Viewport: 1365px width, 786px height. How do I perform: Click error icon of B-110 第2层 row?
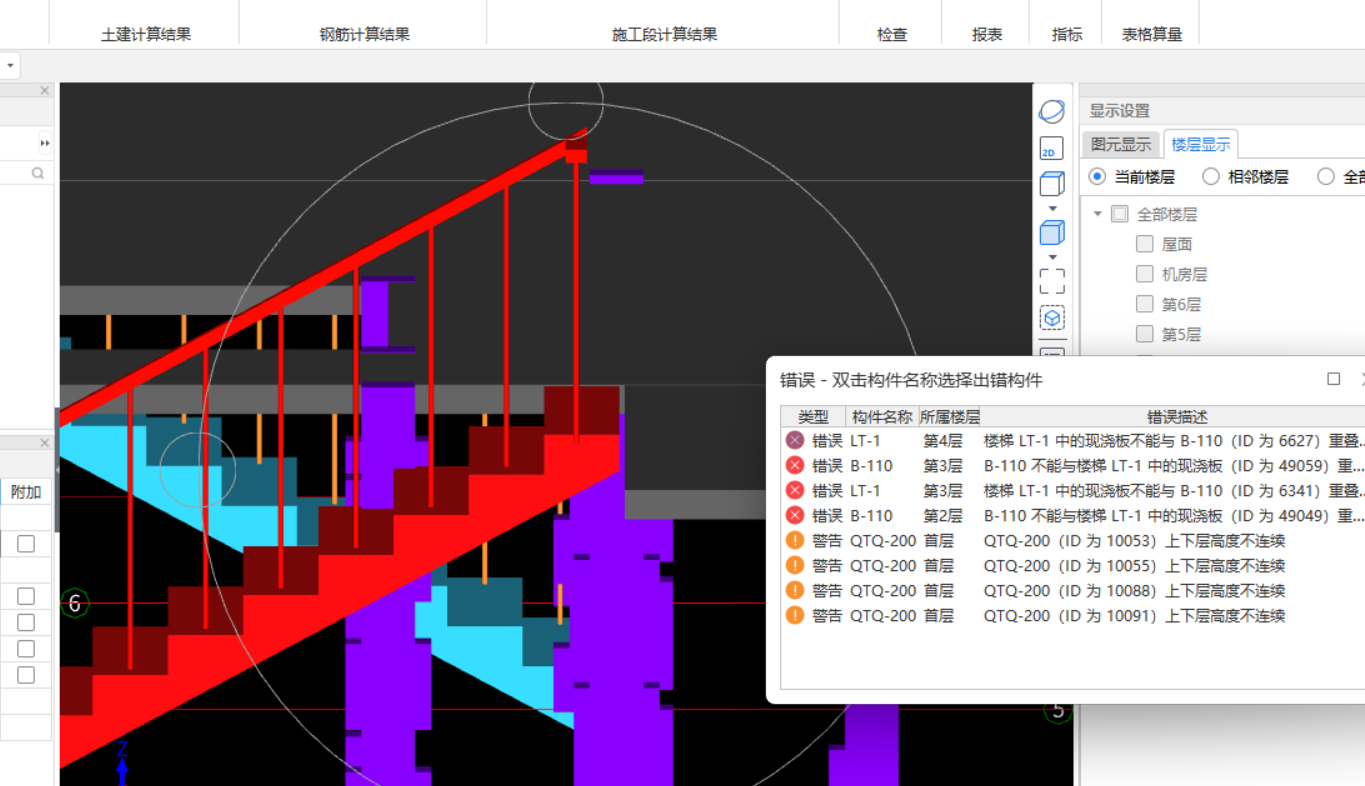(x=795, y=515)
